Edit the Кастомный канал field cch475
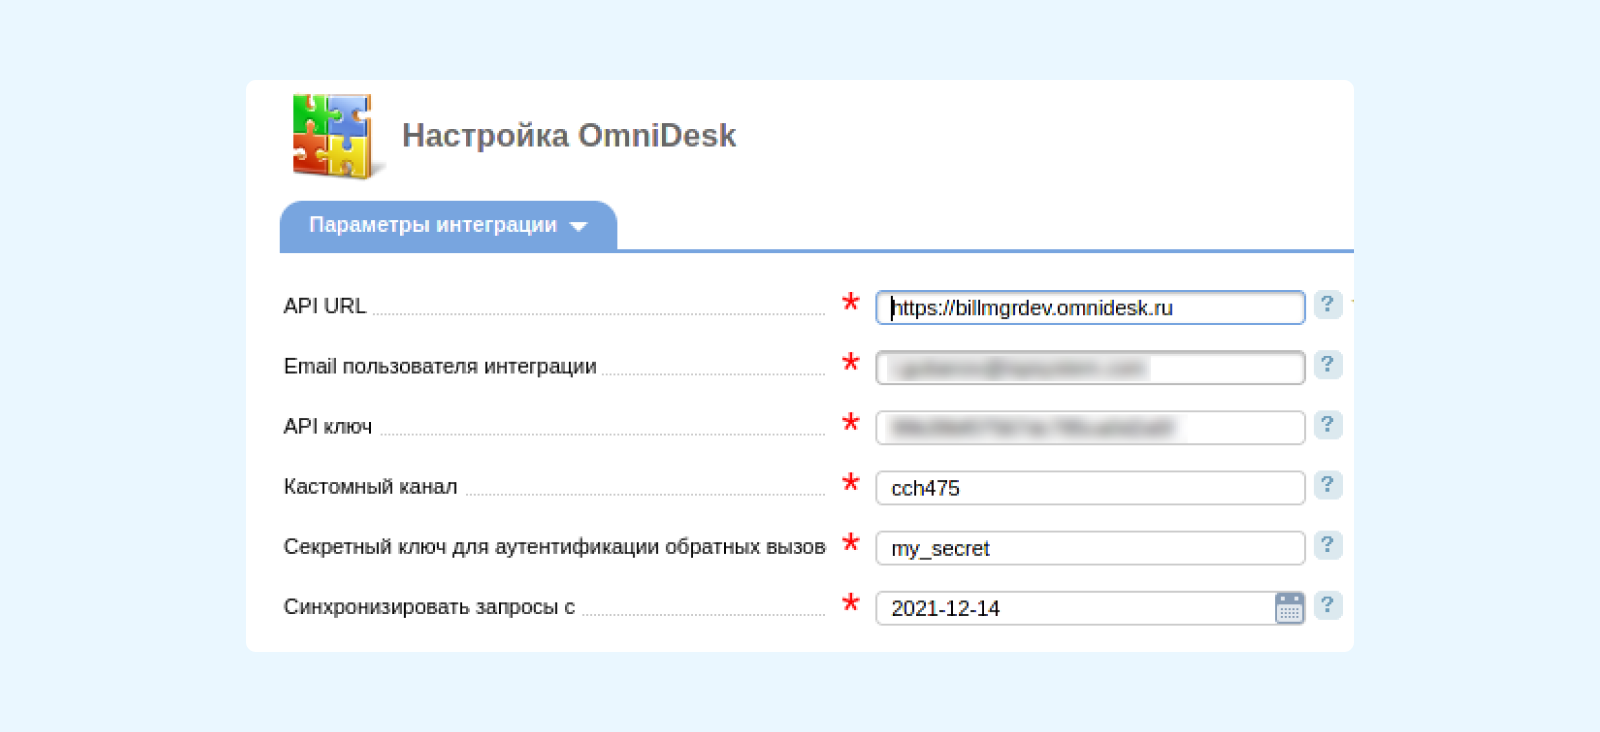 (x=1090, y=488)
